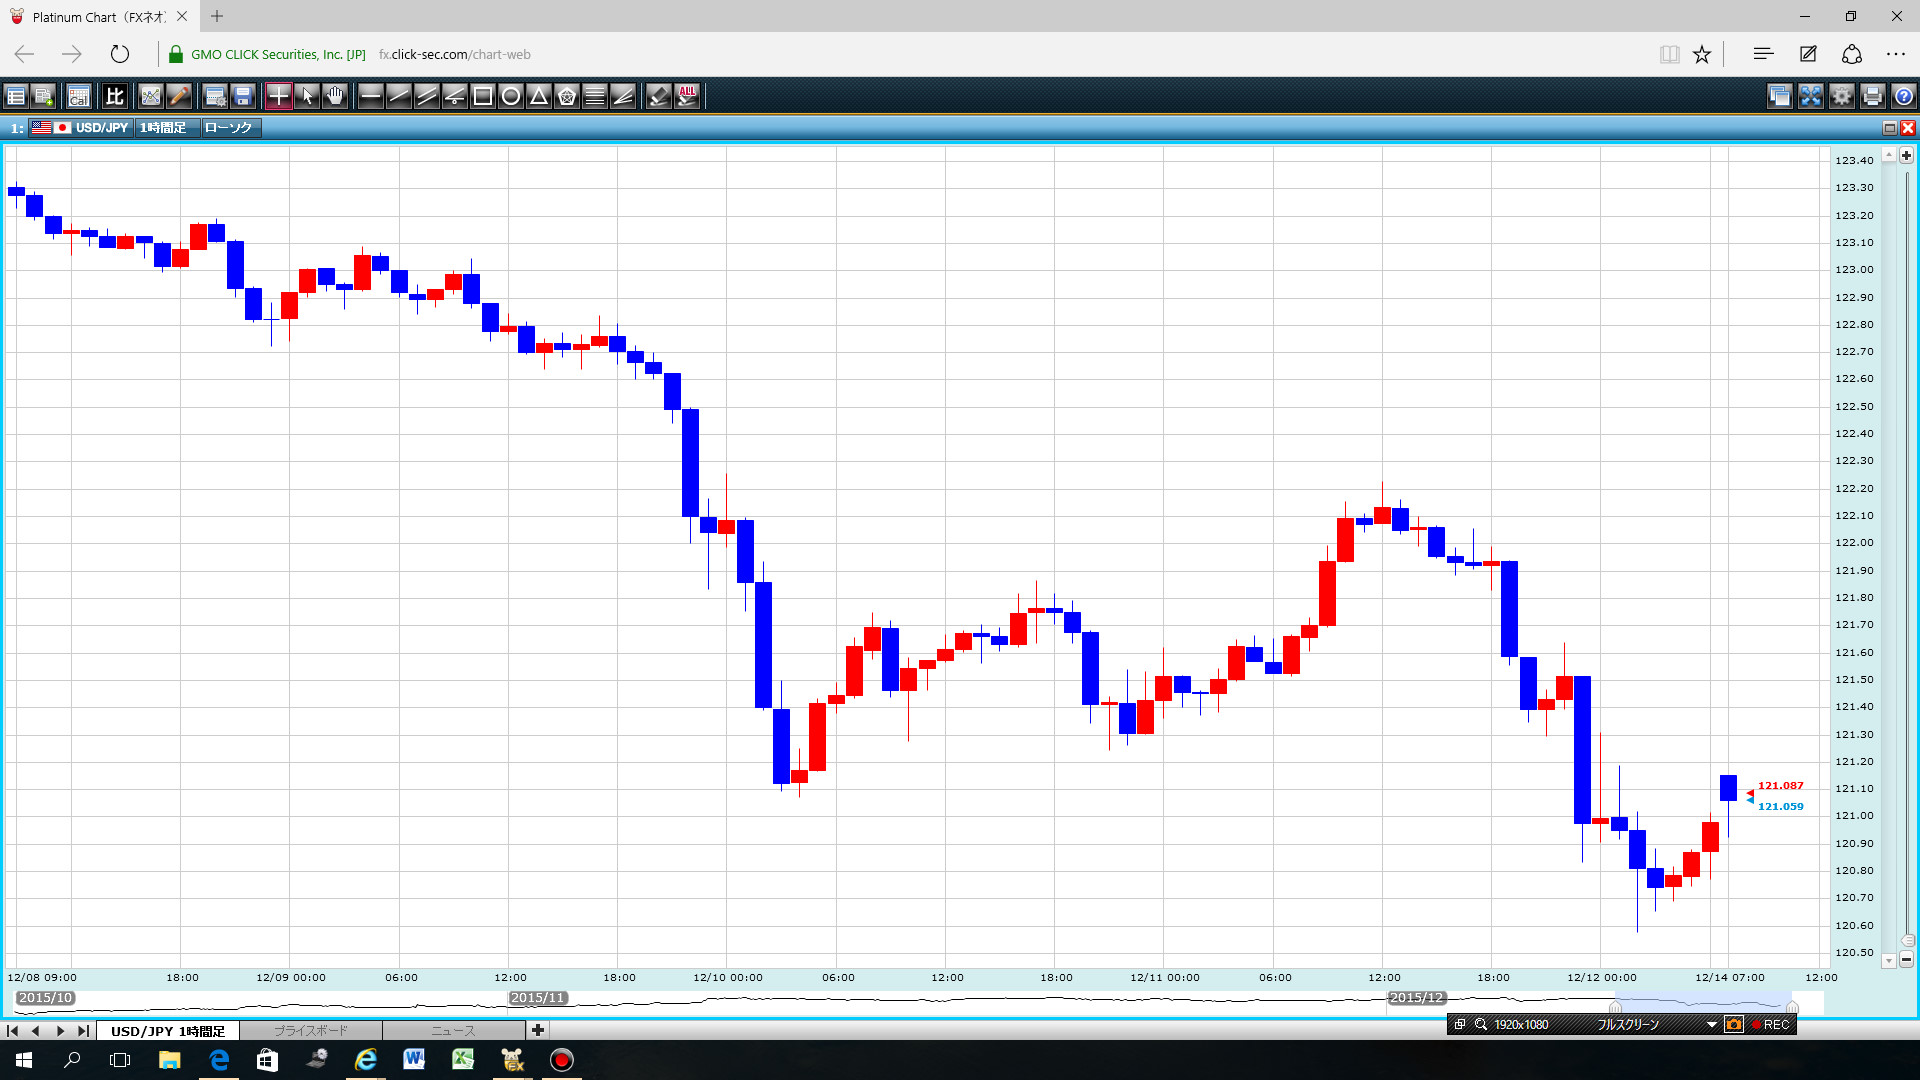This screenshot has width=1920, height=1080.
Task: Select the arrow pointer tool
Action: (x=307, y=96)
